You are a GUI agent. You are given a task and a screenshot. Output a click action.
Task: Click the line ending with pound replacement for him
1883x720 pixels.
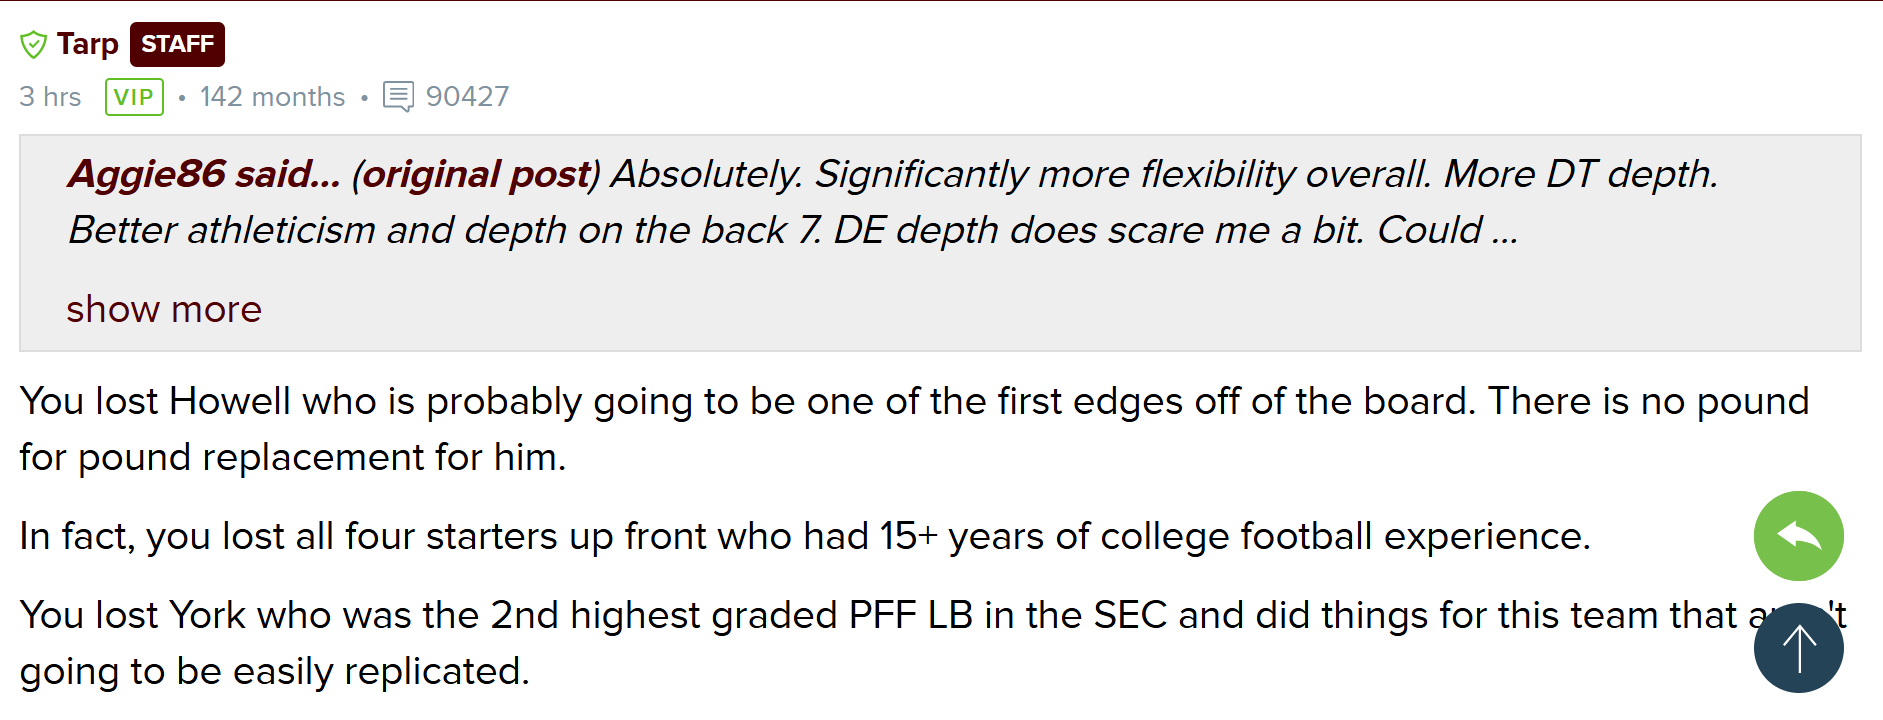click(292, 457)
